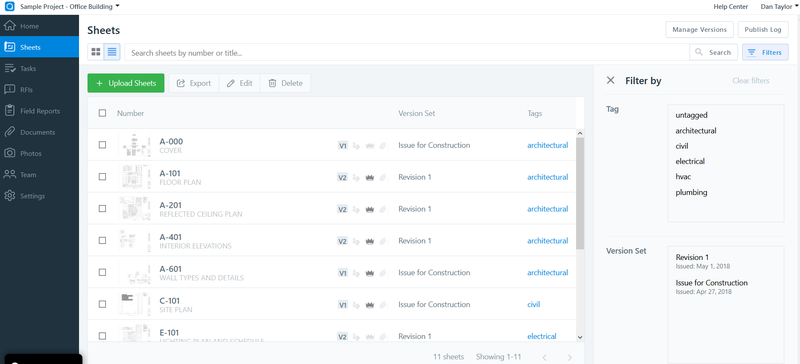
Task: Check the C-101 SITE PLAN checkbox
Action: click(x=103, y=304)
